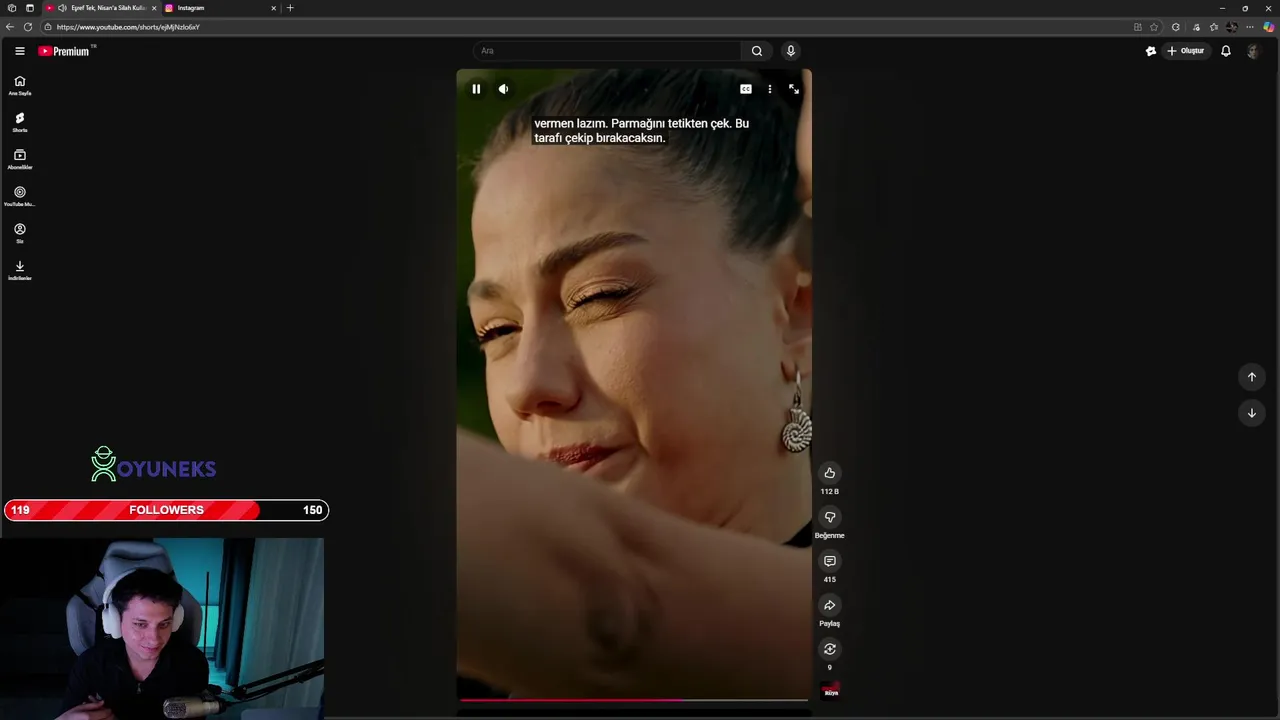The height and width of the screenshot is (720, 1280).
Task: Go to the next short with down arrow
Action: [x=1251, y=413]
